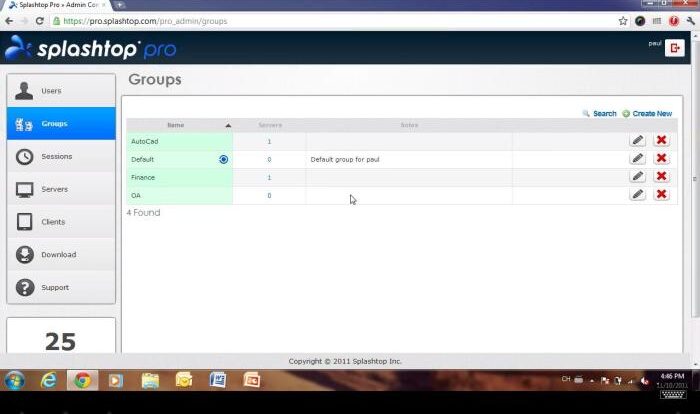Open Chrome wrench settings menu
The width and height of the screenshot is (700, 414).
(691, 21)
